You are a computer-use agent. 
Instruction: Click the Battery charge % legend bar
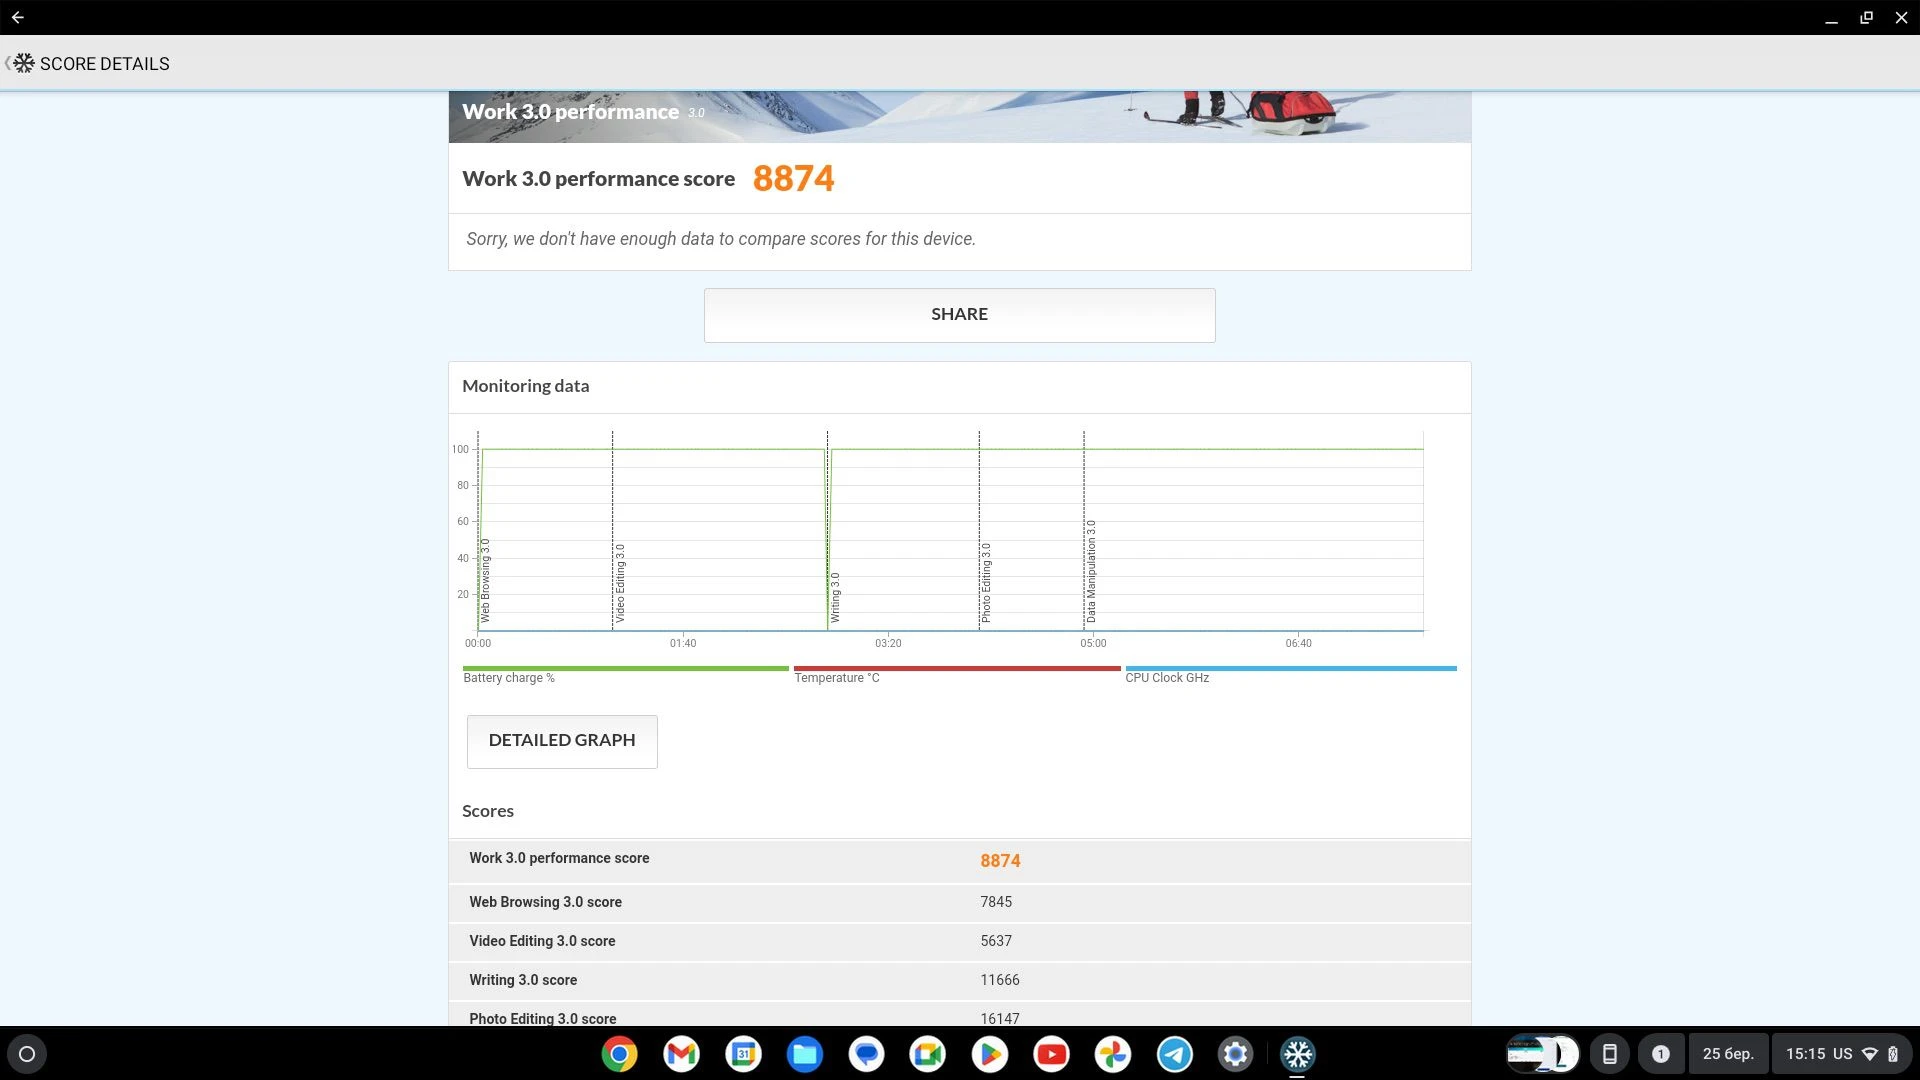pos(625,668)
